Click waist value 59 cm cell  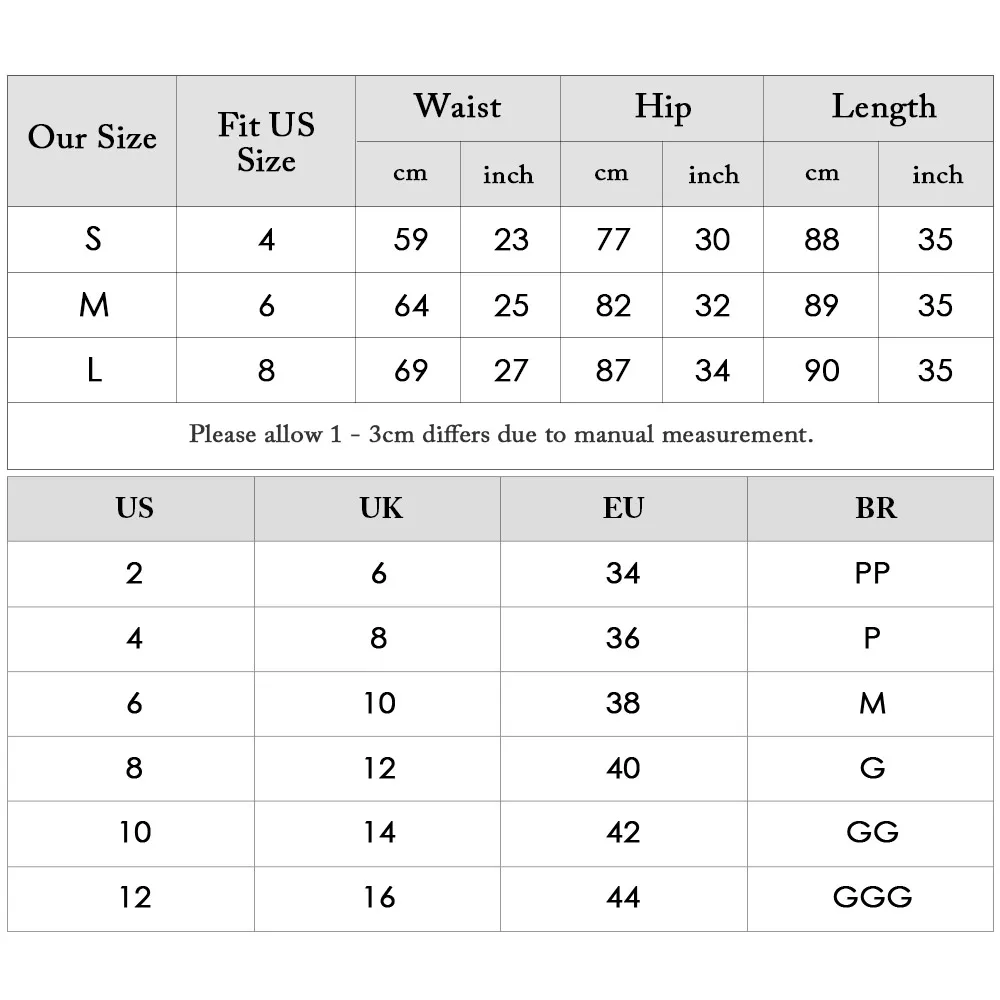[408, 240]
